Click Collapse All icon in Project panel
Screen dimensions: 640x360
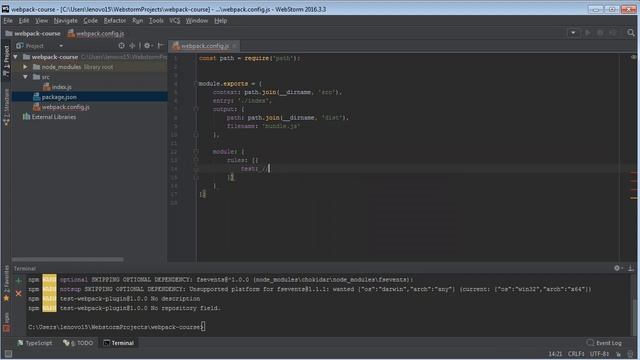pyautogui.click(x=132, y=46)
